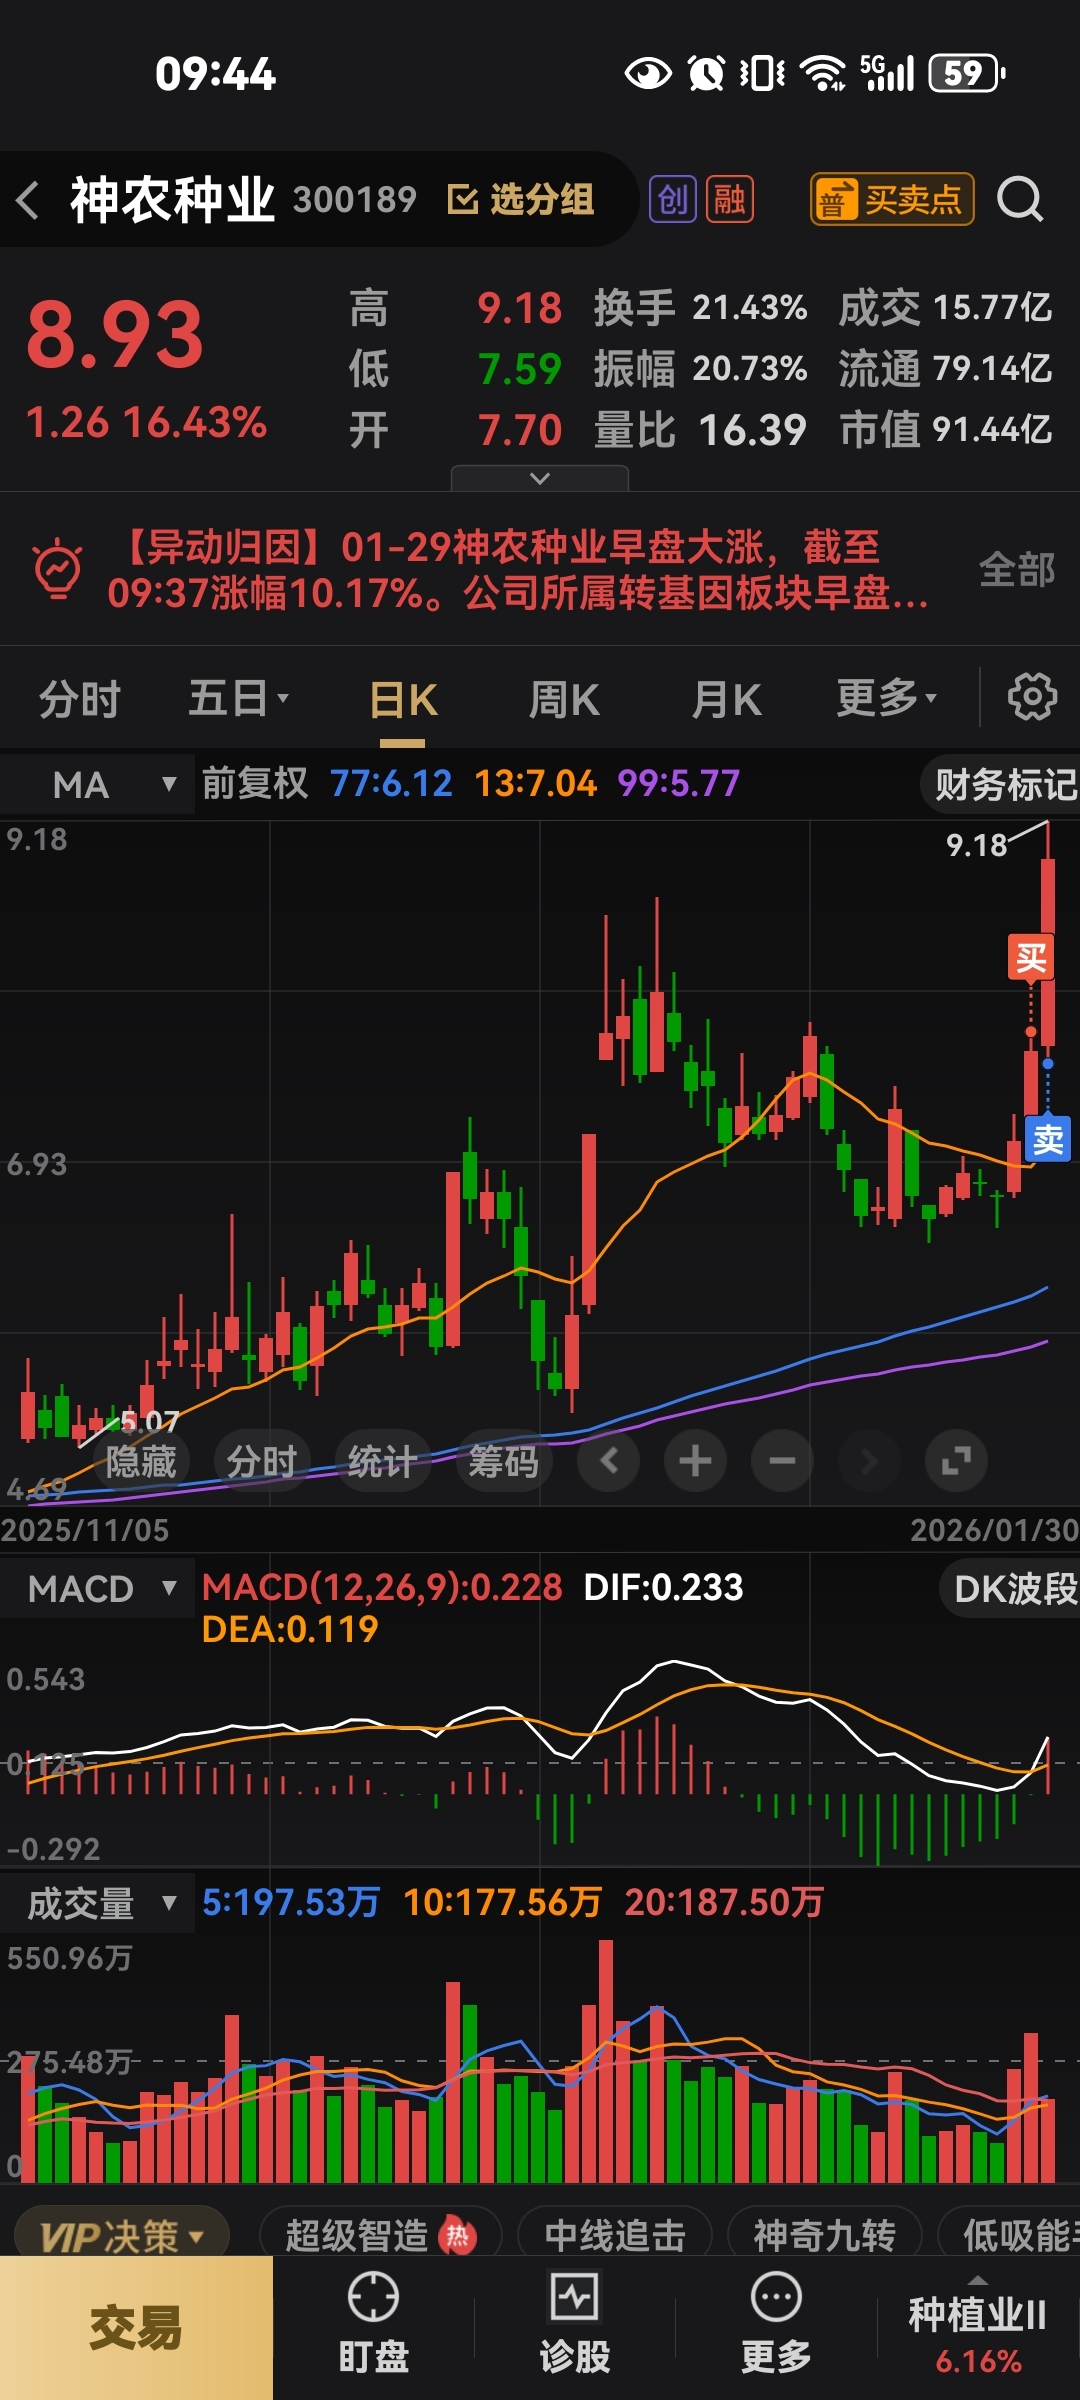
Task: Switch to the 周K tab
Action: click(564, 698)
